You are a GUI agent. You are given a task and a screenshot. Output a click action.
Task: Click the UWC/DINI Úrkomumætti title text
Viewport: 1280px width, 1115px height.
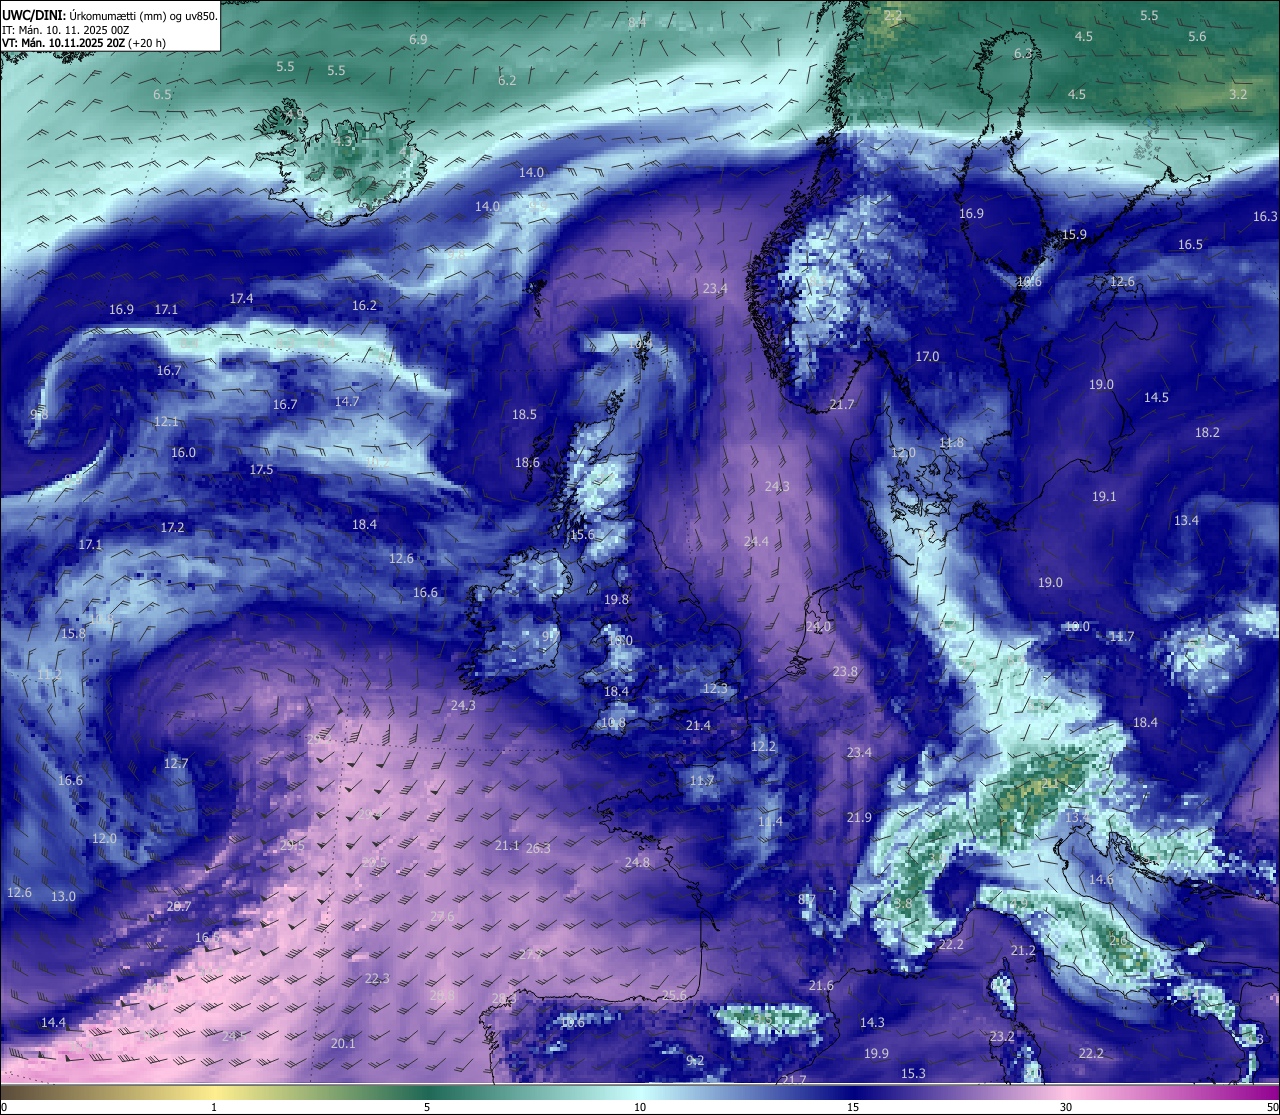[x=109, y=15]
